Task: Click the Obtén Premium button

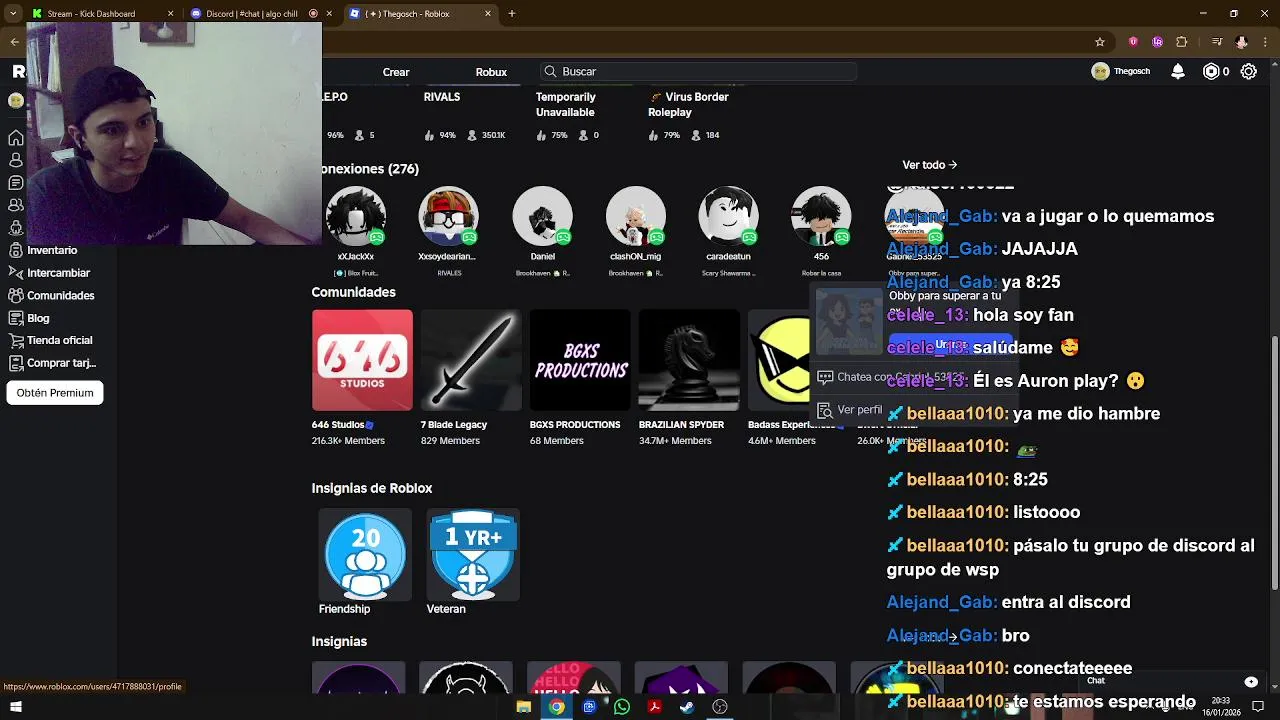Action: [55, 393]
